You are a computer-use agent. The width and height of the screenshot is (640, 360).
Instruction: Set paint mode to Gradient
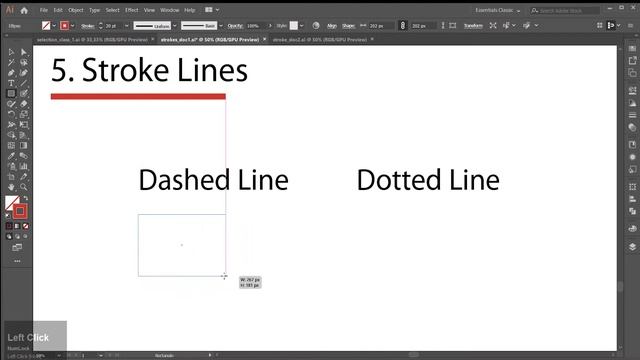tap(17, 226)
